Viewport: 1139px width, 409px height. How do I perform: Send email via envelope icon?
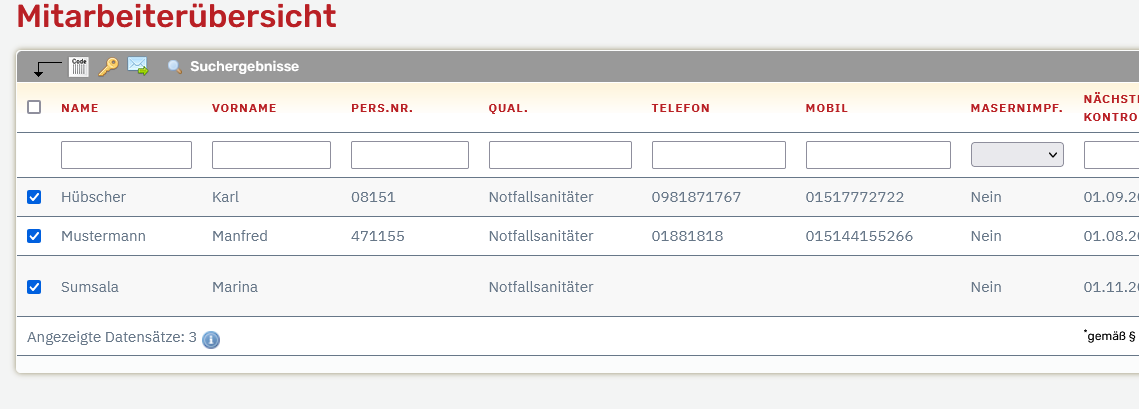138,66
